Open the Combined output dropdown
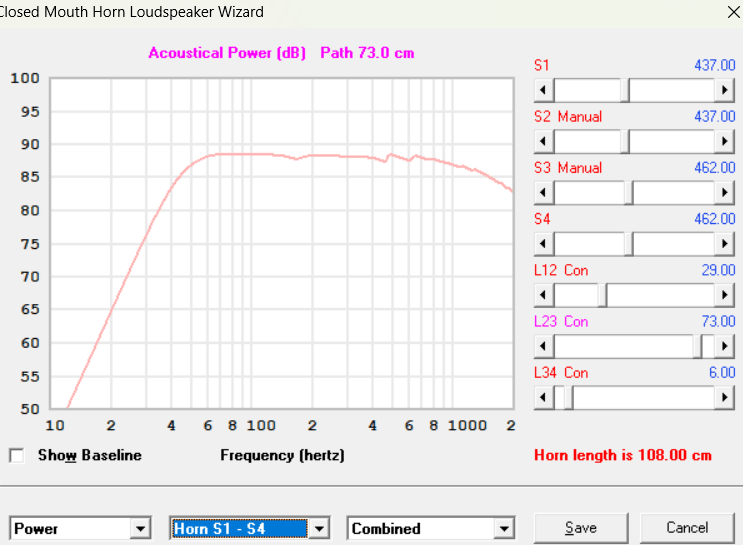The image size is (743, 545). pos(504,528)
